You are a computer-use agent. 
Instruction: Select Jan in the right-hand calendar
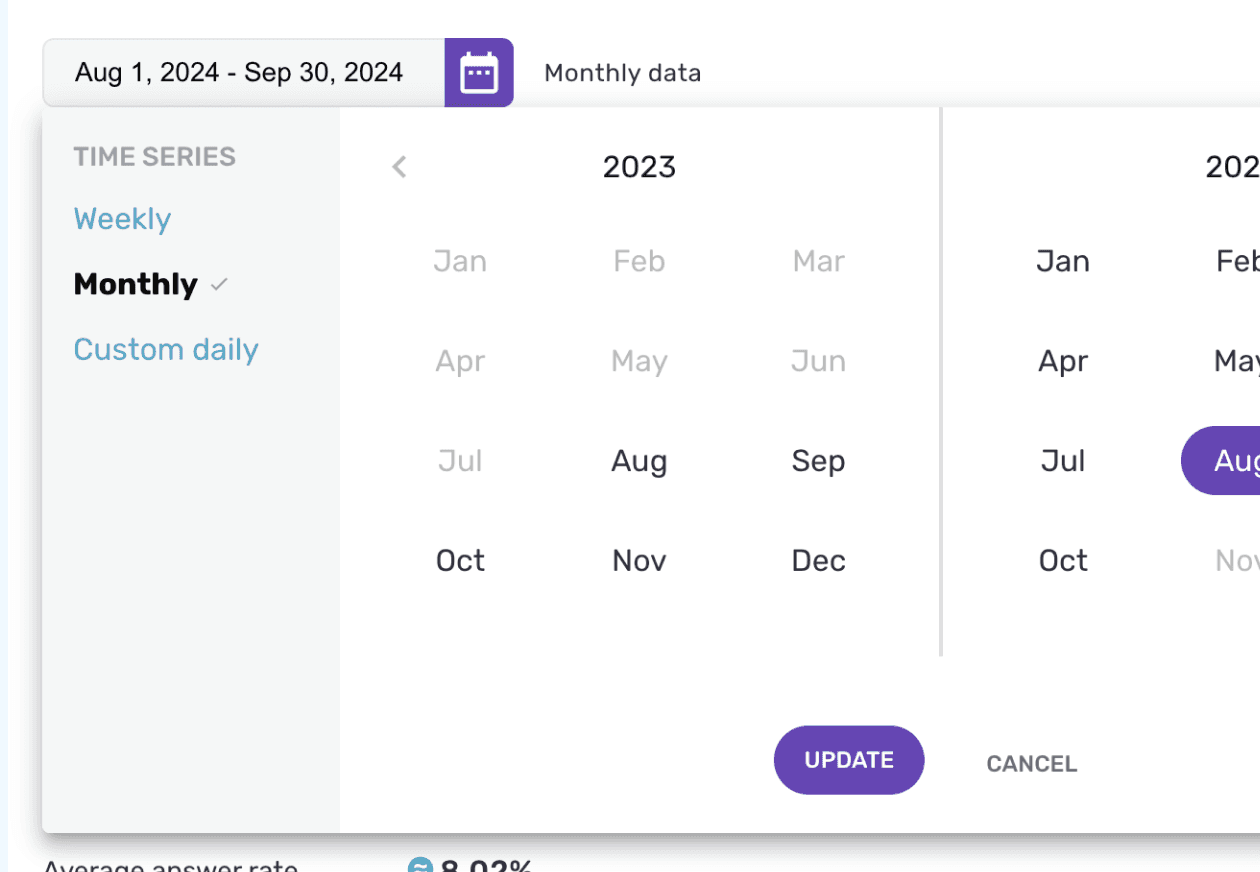(1063, 261)
